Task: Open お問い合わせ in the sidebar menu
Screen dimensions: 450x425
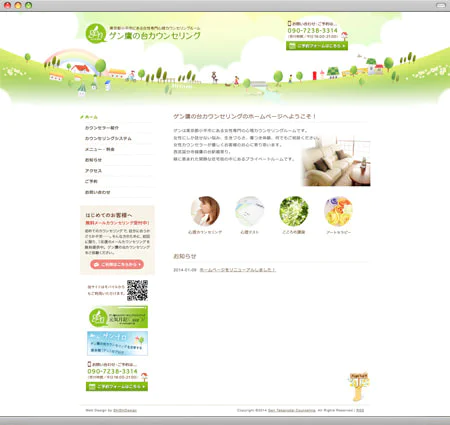Action: click(97, 192)
